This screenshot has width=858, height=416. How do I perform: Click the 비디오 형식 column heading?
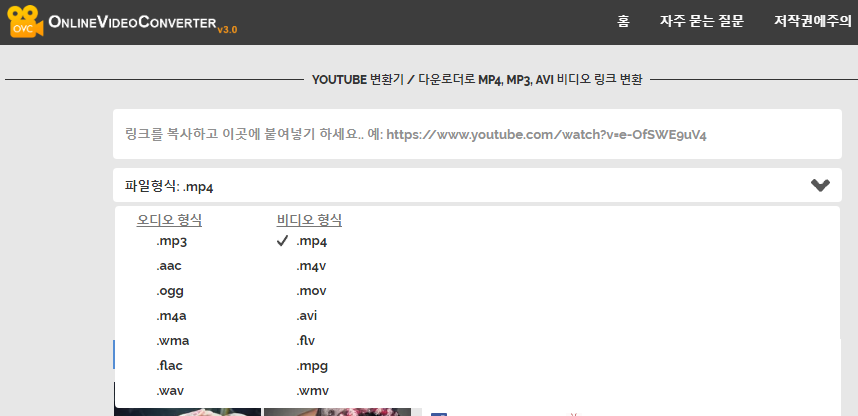tap(309, 221)
